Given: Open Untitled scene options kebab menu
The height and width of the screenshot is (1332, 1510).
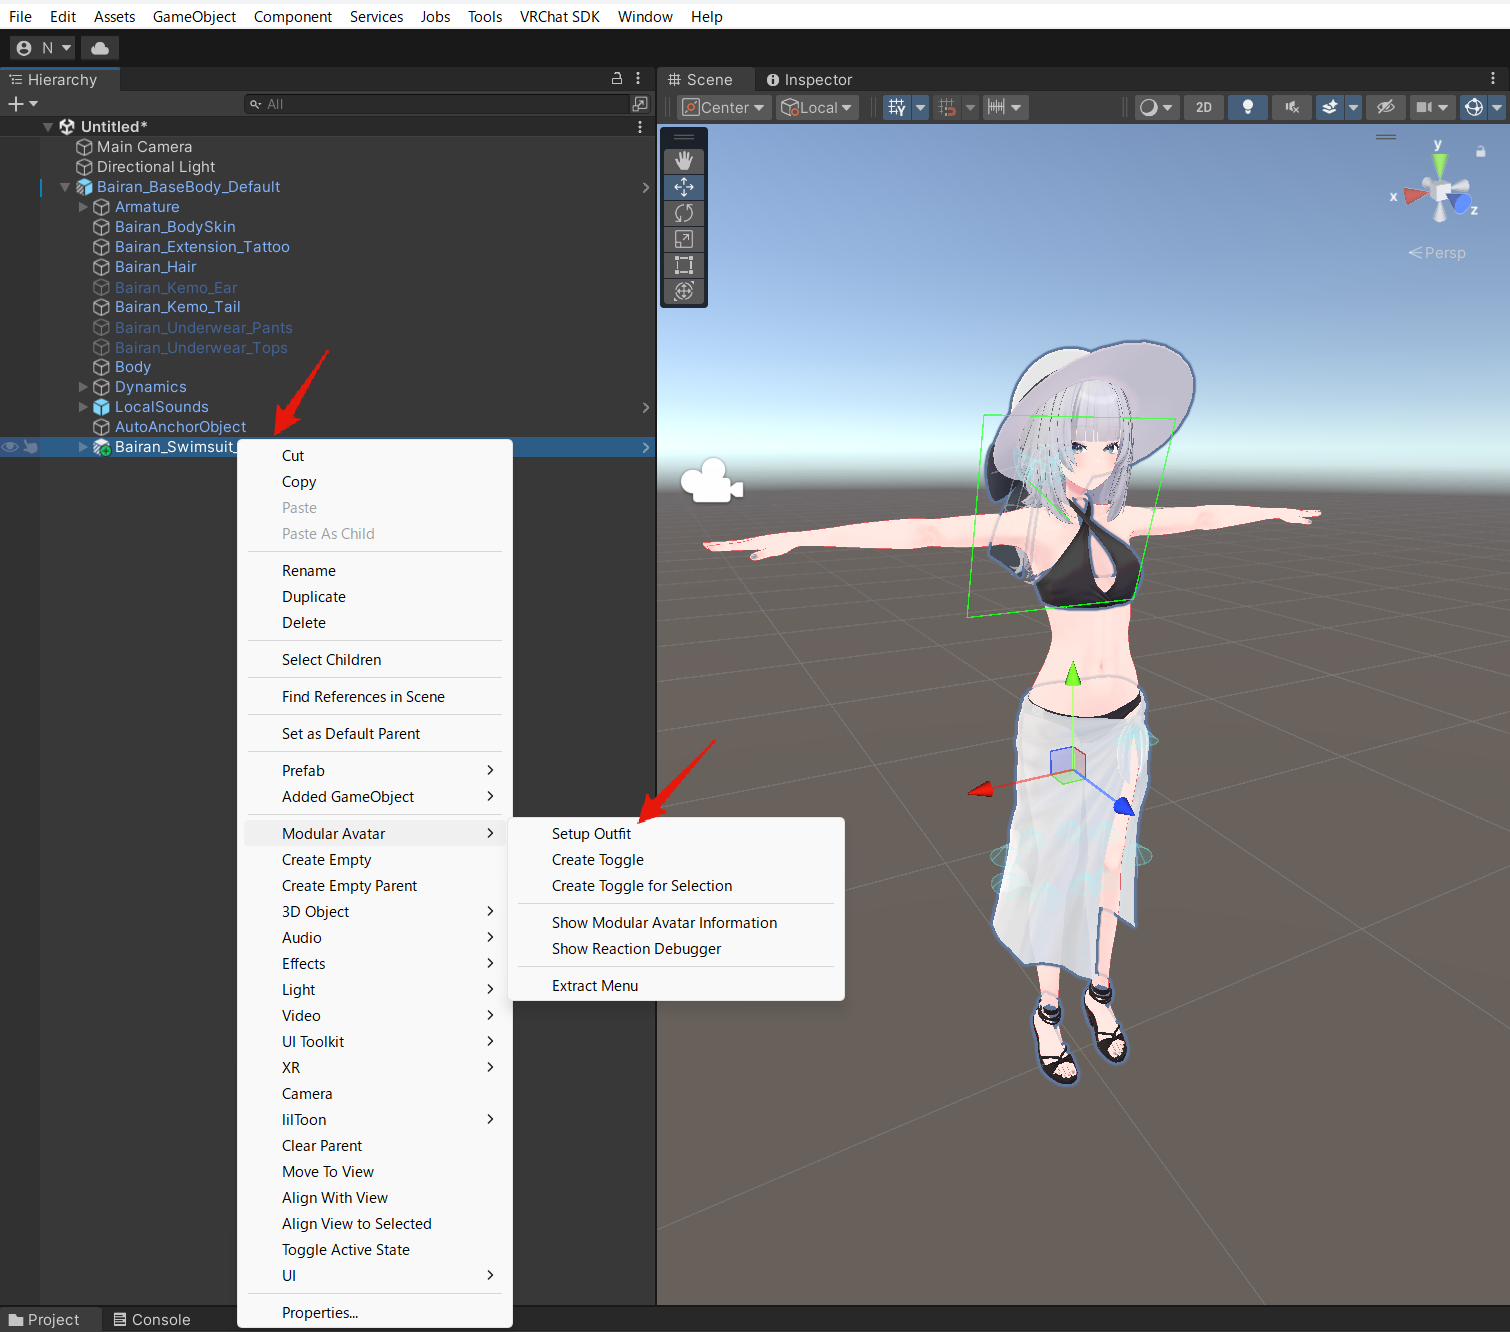Looking at the screenshot, I should click(640, 127).
